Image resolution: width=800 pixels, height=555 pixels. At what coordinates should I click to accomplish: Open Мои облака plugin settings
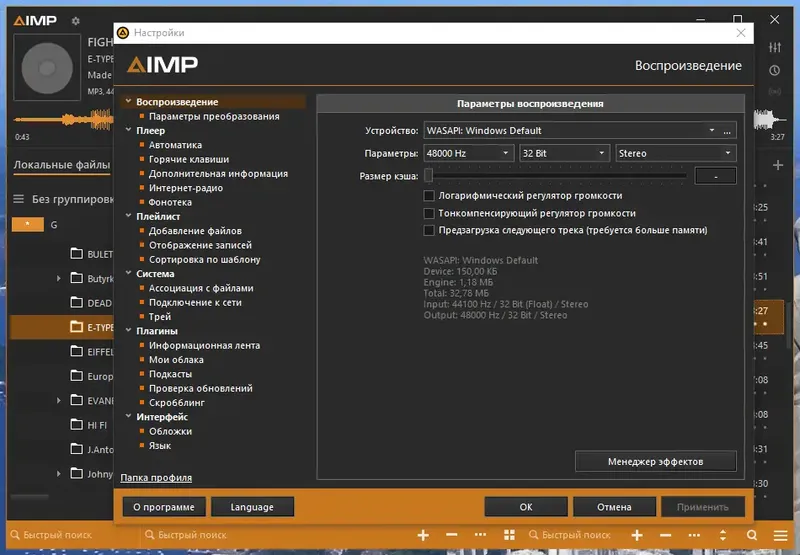tap(176, 360)
